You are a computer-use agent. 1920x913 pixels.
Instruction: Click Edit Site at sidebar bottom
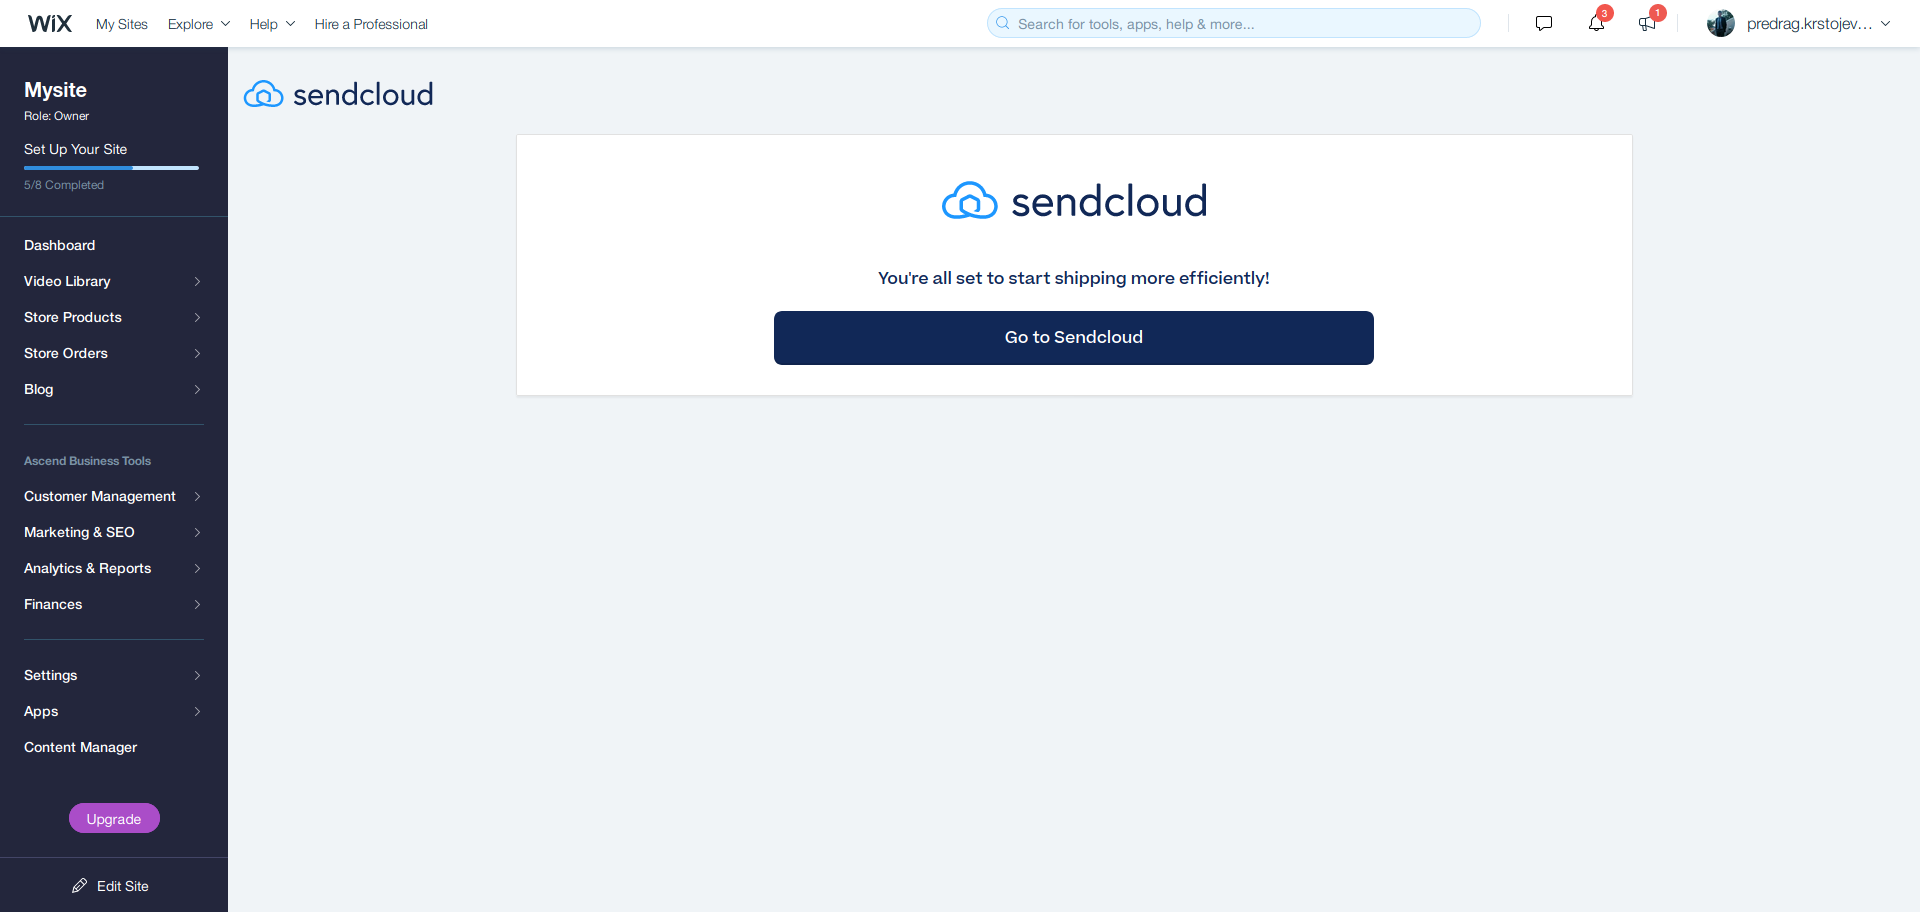[111, 886]
